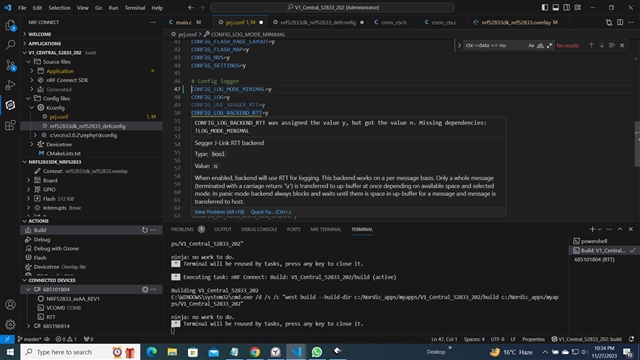This screenshot has width=640, height=360.
Task: Open the Accounts menu icon
Action: [10, 305]
